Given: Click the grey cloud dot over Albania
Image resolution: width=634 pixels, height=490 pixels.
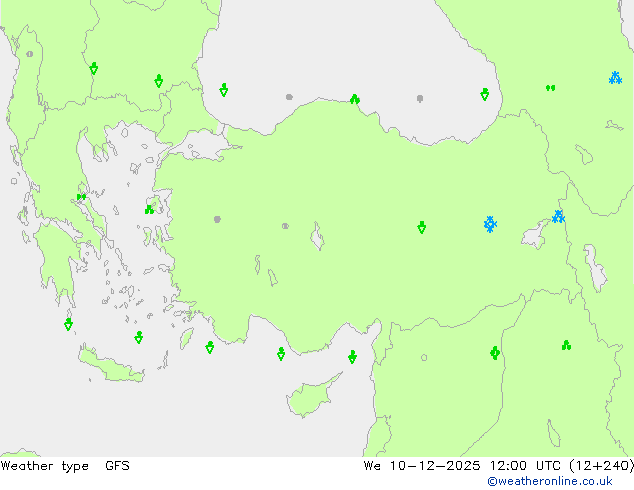Looking at the screenshot, I should pyautogui.click(x=30, y=54).
